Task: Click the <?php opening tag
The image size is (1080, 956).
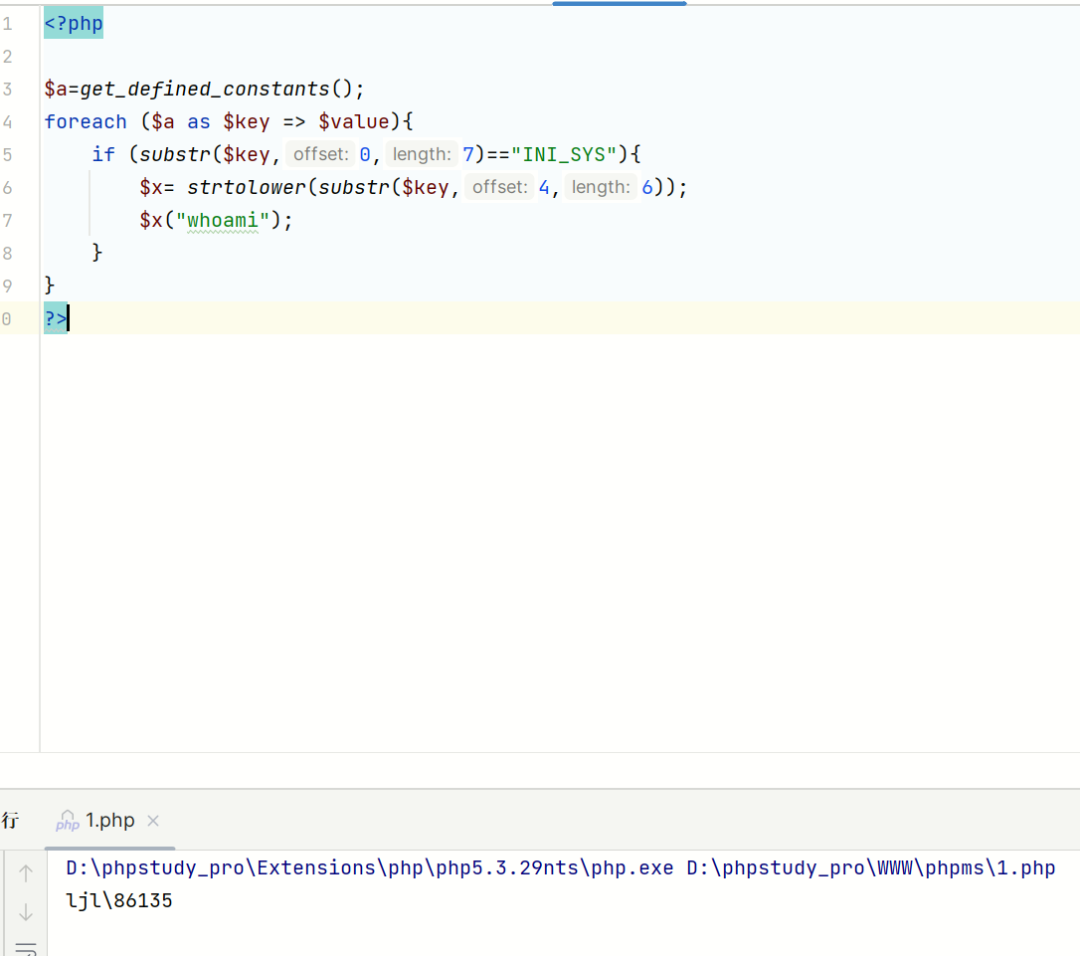Action: click(73, 23)
